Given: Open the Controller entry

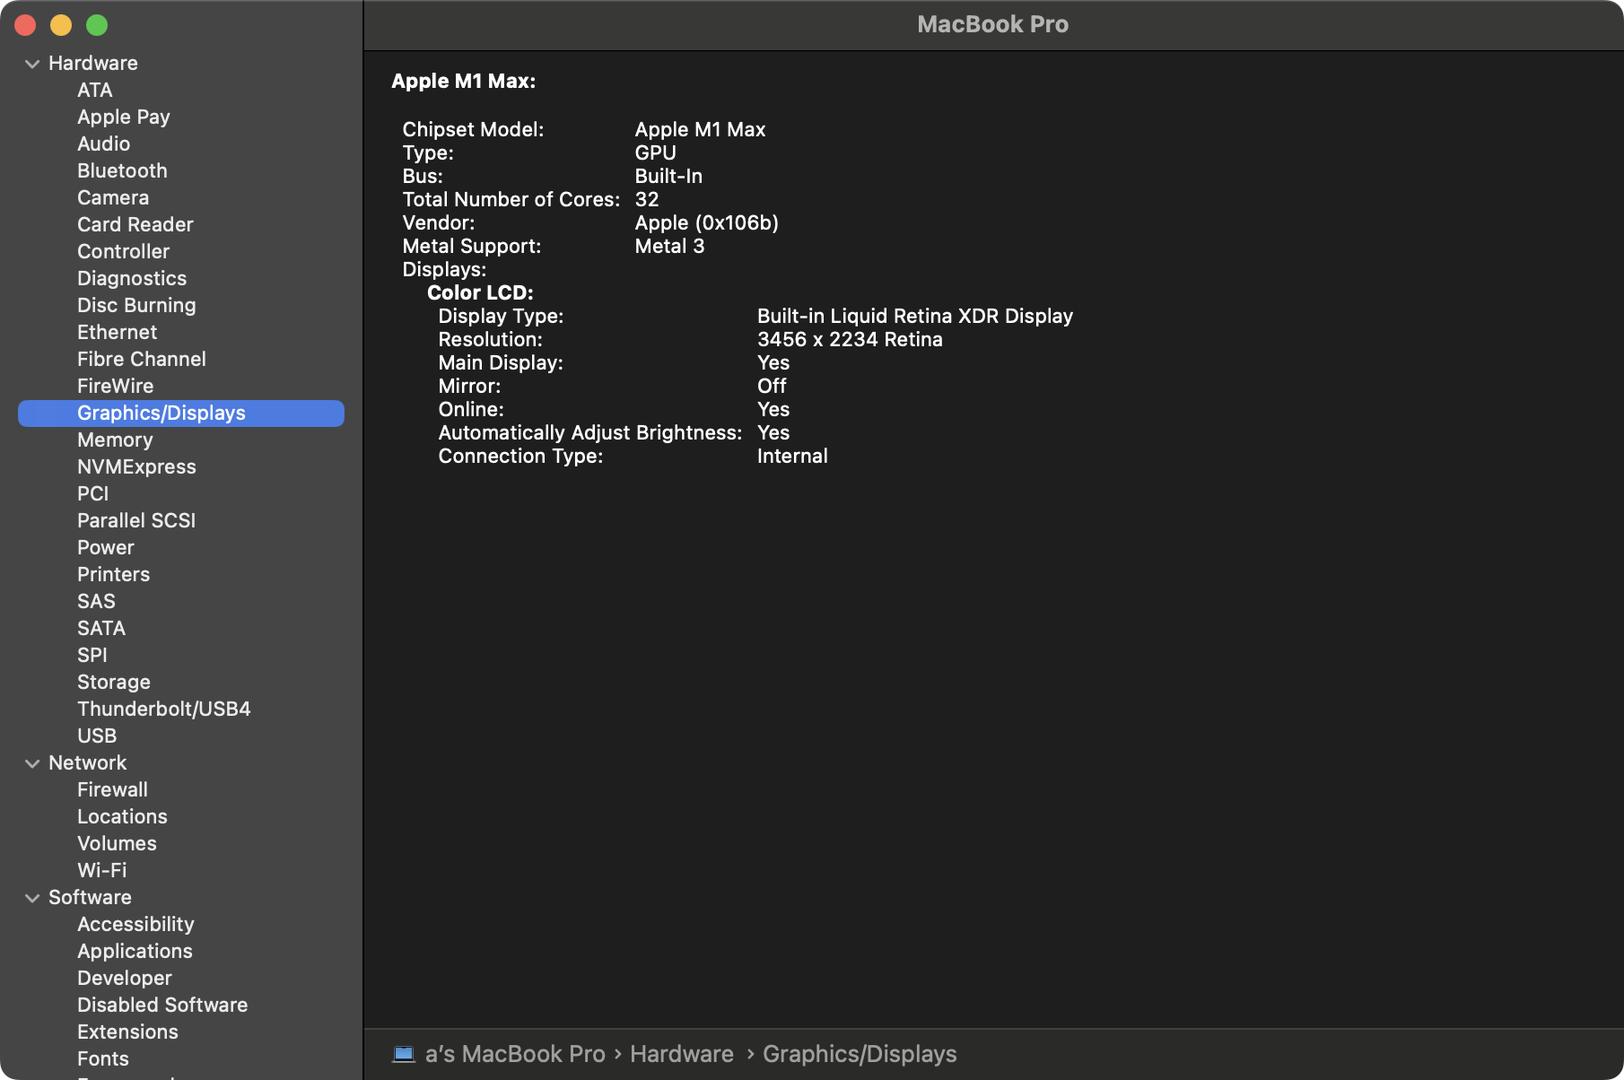Looking at the screenshot, I should click(123, 252).
